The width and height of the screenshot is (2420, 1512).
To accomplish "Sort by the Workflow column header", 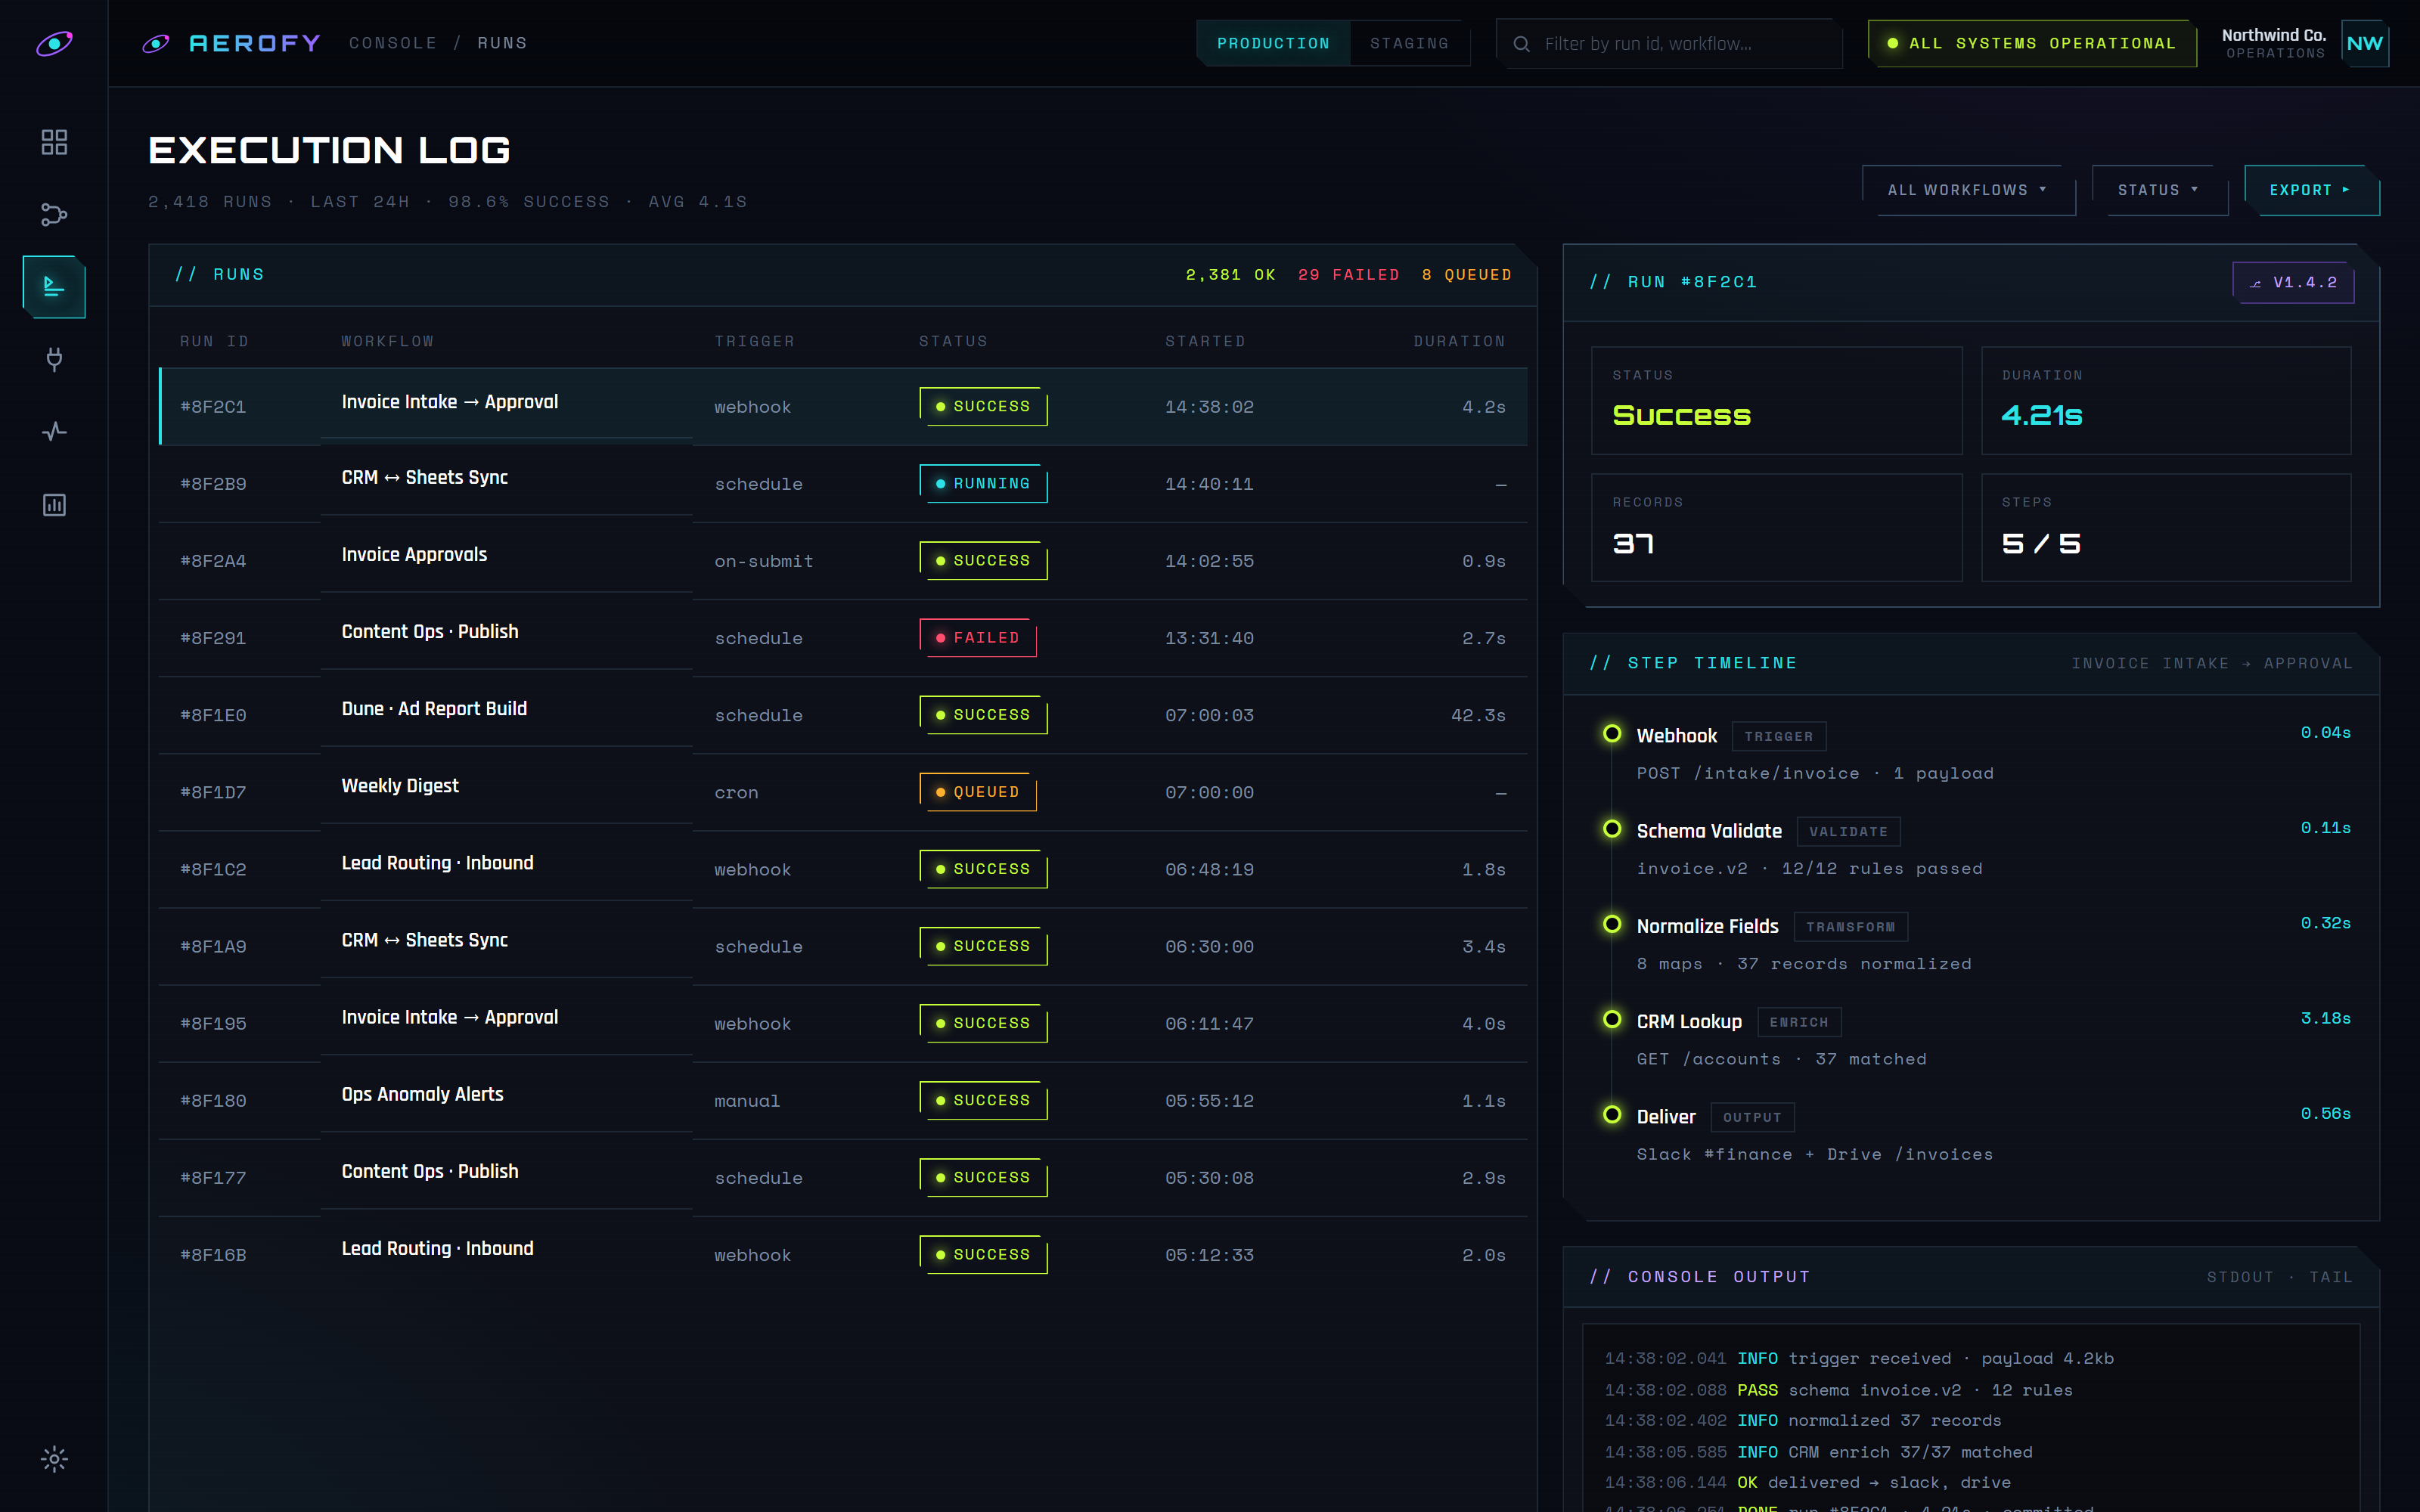I will 388,341.
